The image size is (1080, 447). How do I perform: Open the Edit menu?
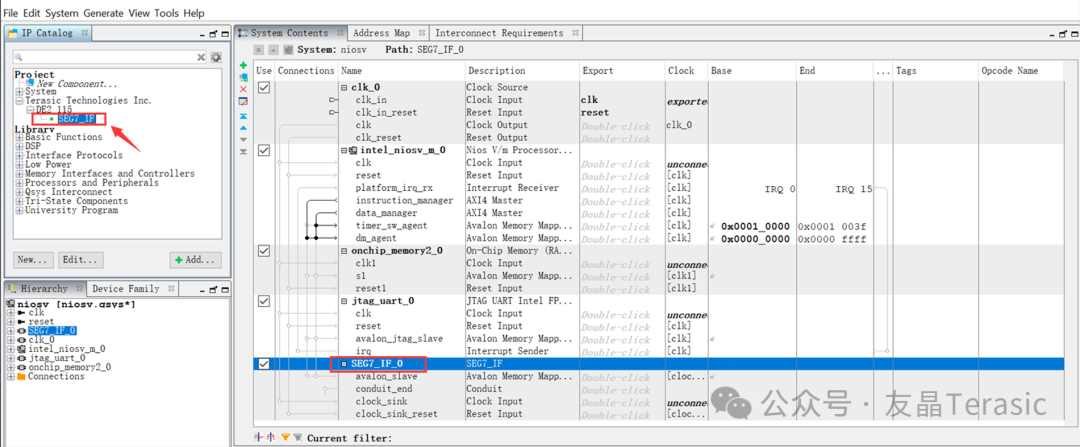[32, 13]
